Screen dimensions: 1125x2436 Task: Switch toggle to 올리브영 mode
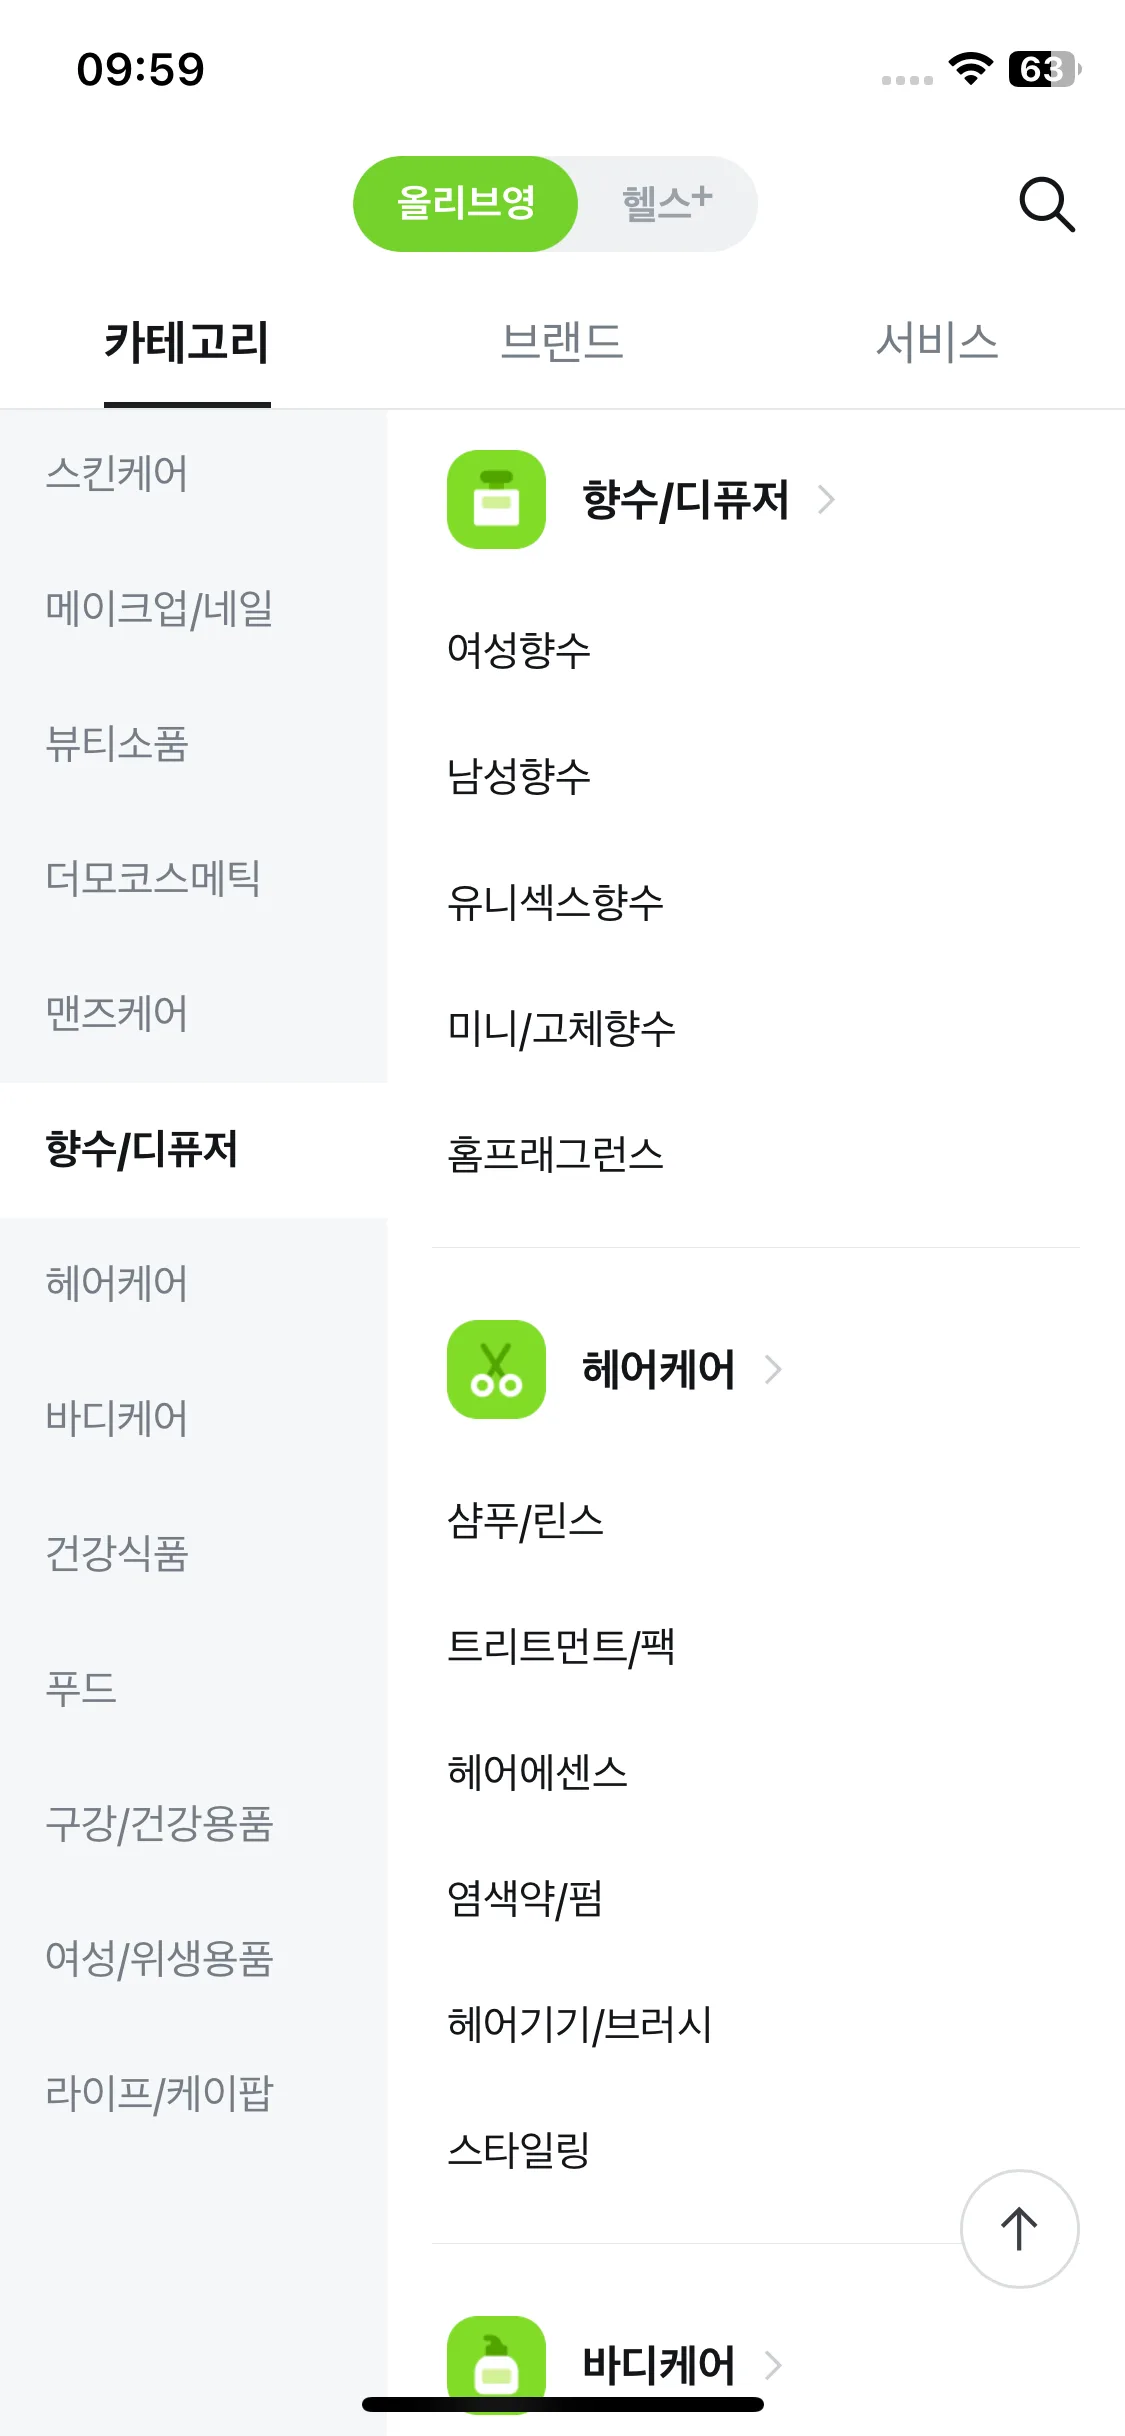(466, 203)
